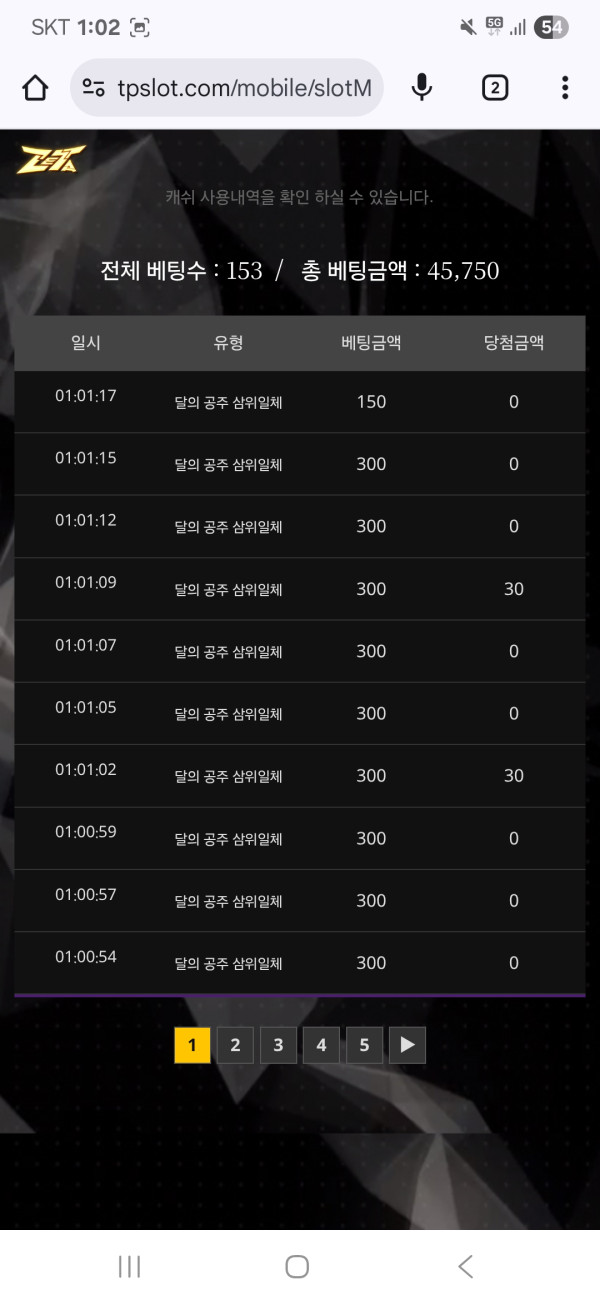Tap the browser home icon
Image resolution: width=600 pixels, height=1300 pixels.
point(35,88)
